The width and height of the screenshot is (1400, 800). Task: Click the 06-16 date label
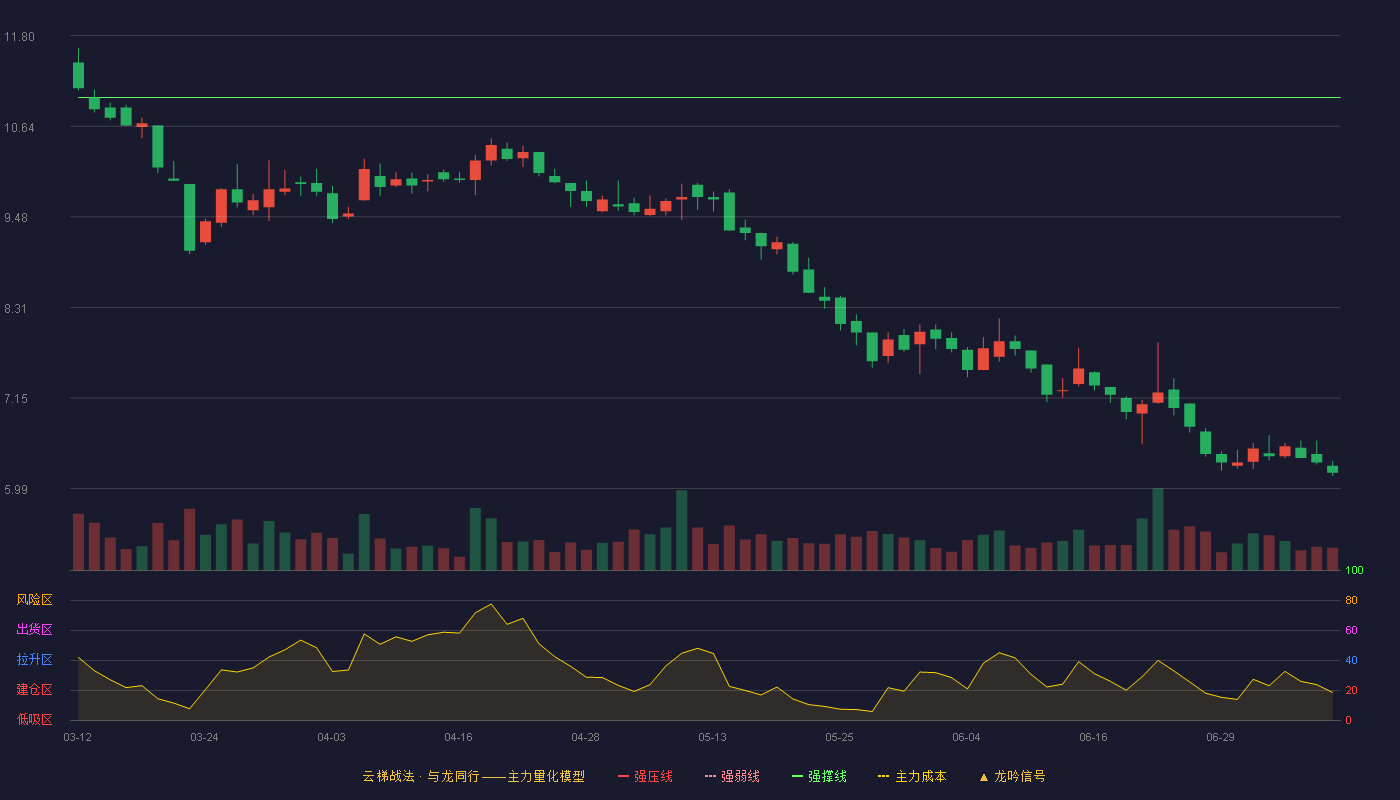[x=1093, y=737]
